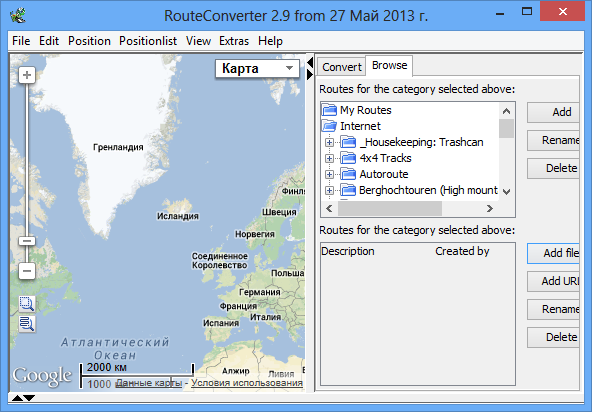This screenshot has width=592, height=412.
Task: Click the zoom-to-selection magnifier icon on the map
Action: tap(27, 304)
